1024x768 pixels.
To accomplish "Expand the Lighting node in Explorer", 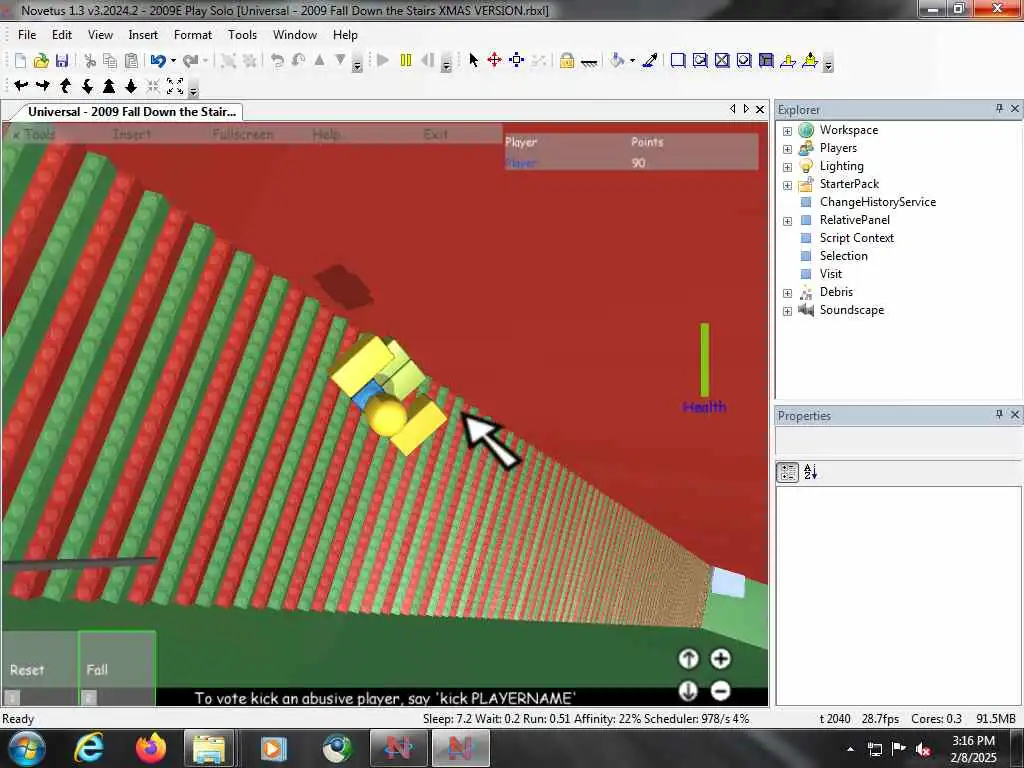I will (788, 167).
